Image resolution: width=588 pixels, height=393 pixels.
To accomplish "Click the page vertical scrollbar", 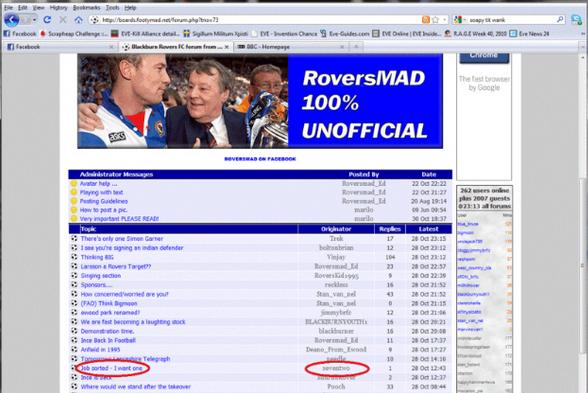I will (582, 221).
